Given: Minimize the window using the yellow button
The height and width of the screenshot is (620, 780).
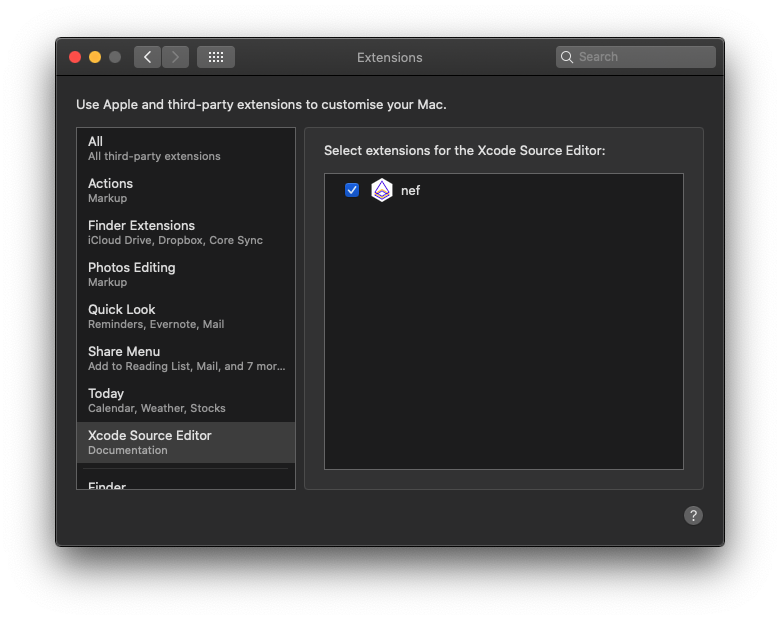Looking at the screenshot, I should [95, 57].
